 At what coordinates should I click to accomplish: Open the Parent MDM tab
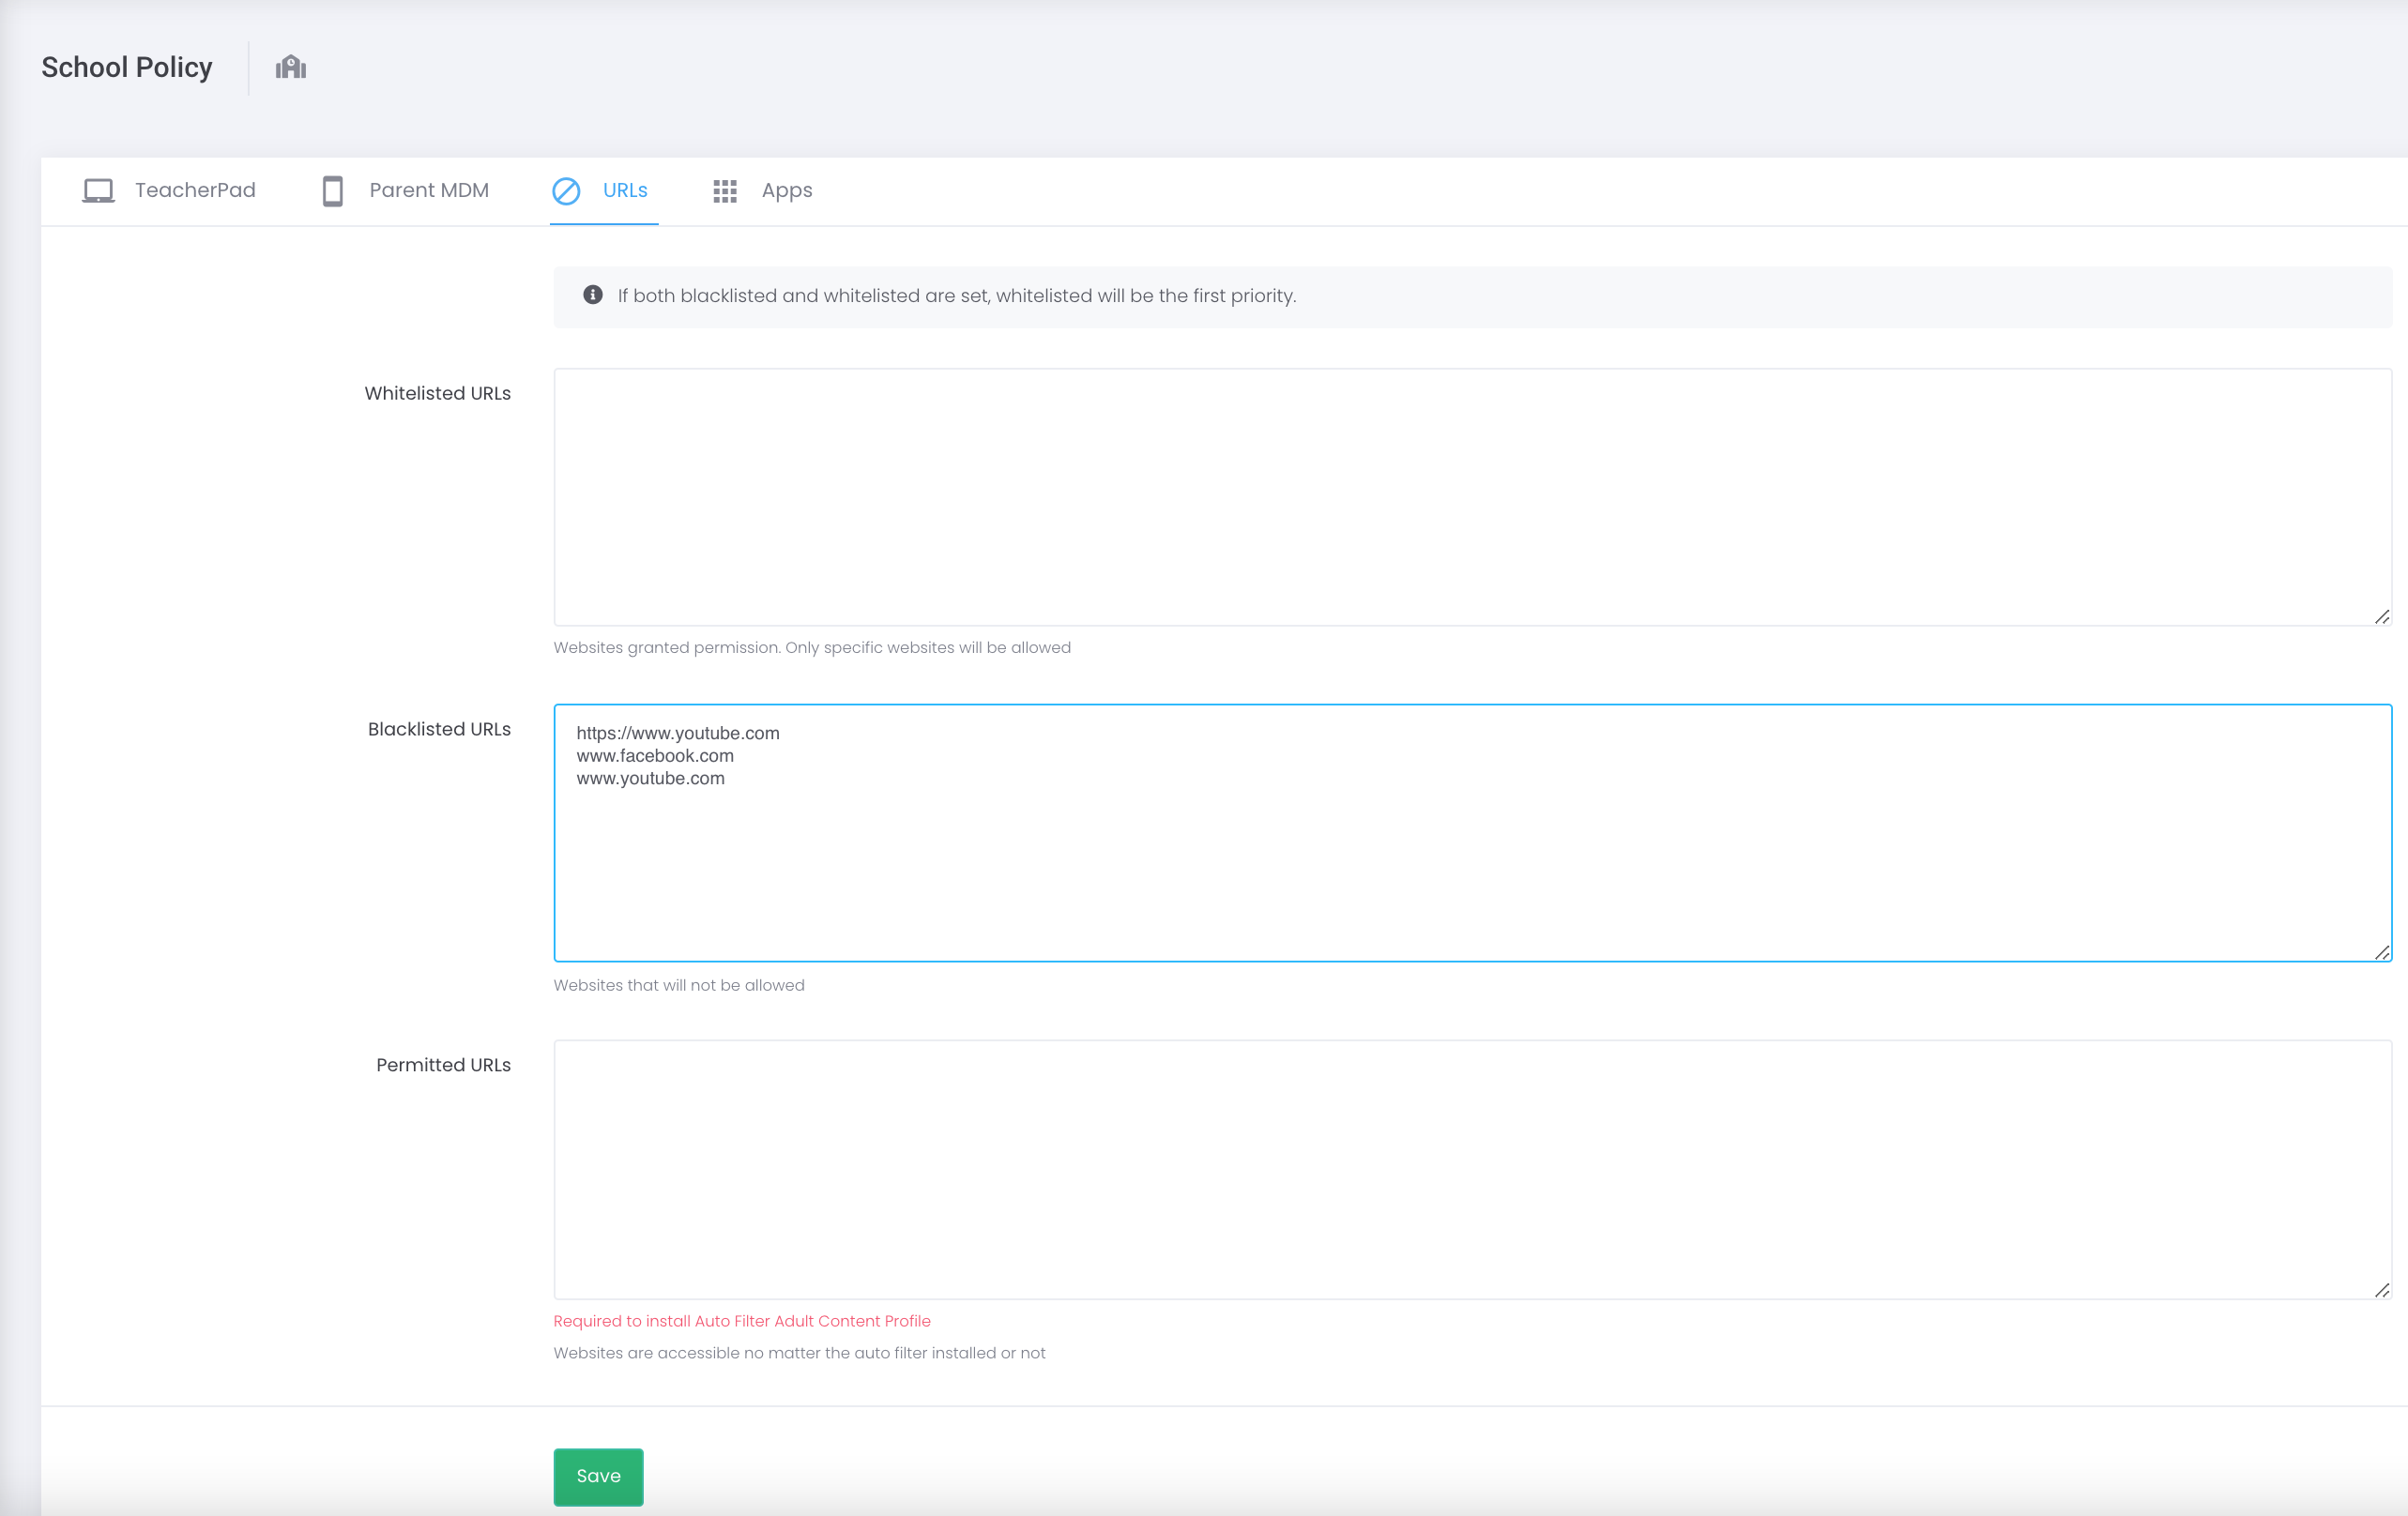coord(405,190)
